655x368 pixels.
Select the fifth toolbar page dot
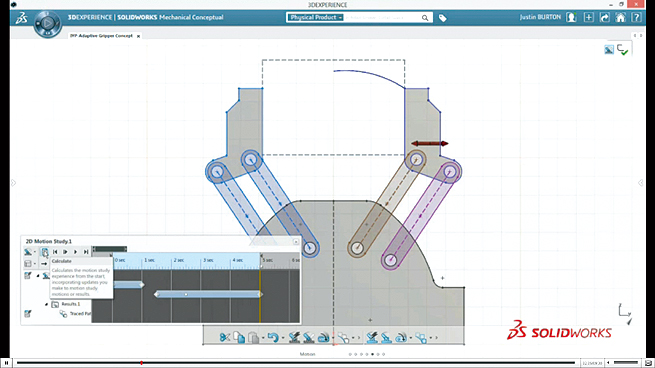tap(373, 354)
